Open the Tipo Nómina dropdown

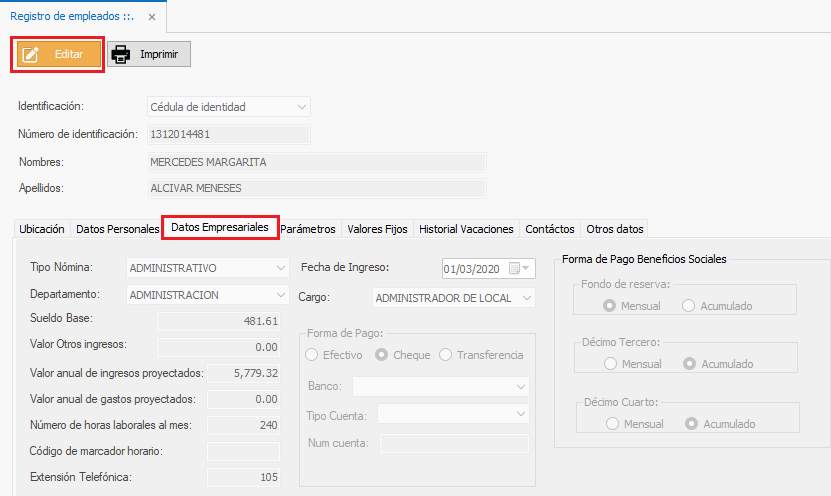(281, 268)
